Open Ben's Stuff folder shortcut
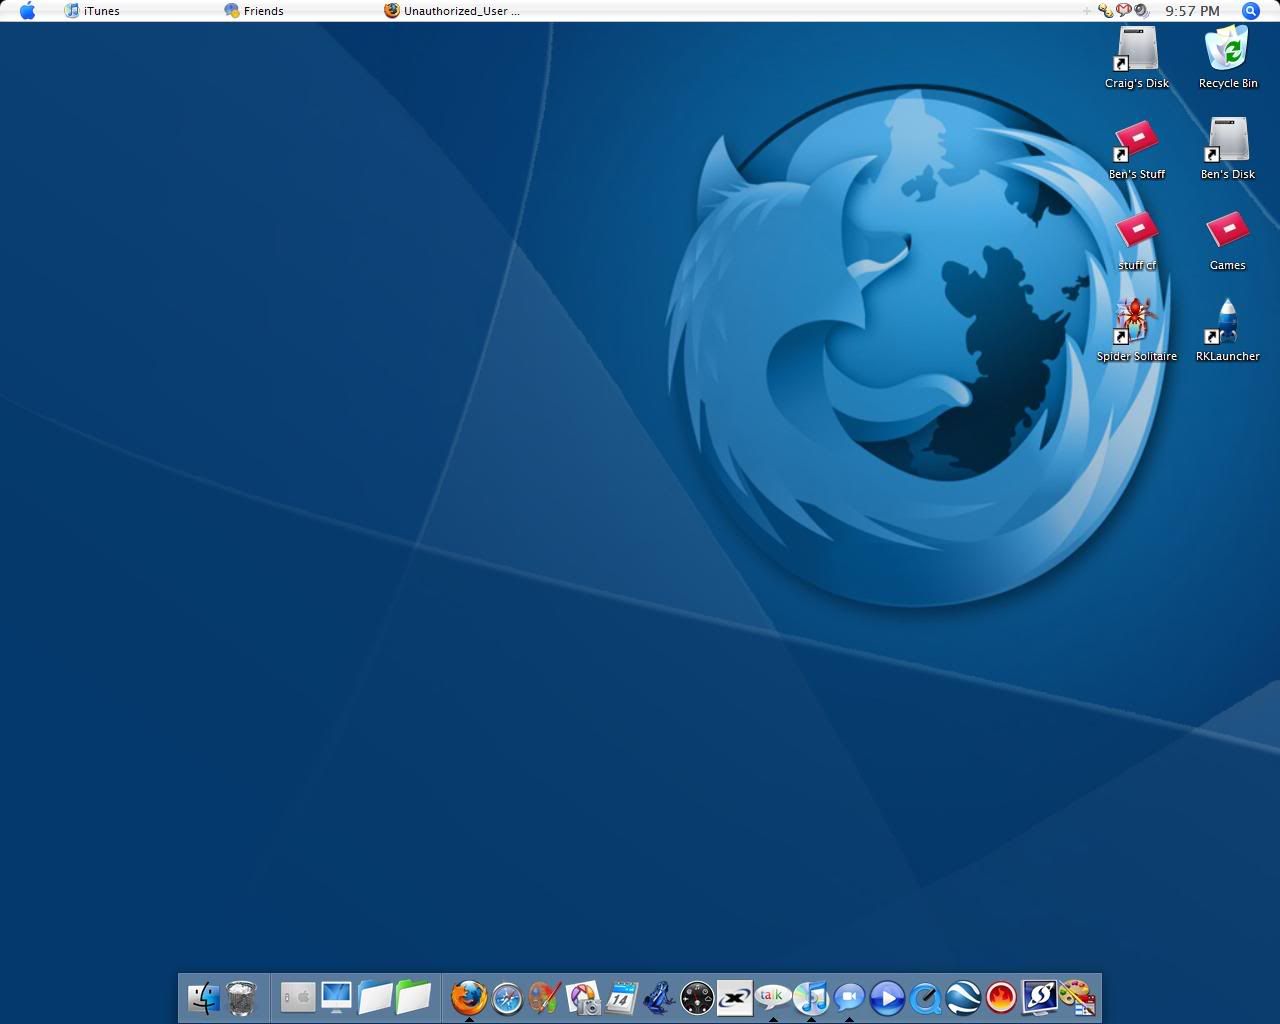1280x1024 pixels. [x=1137, y=150]
